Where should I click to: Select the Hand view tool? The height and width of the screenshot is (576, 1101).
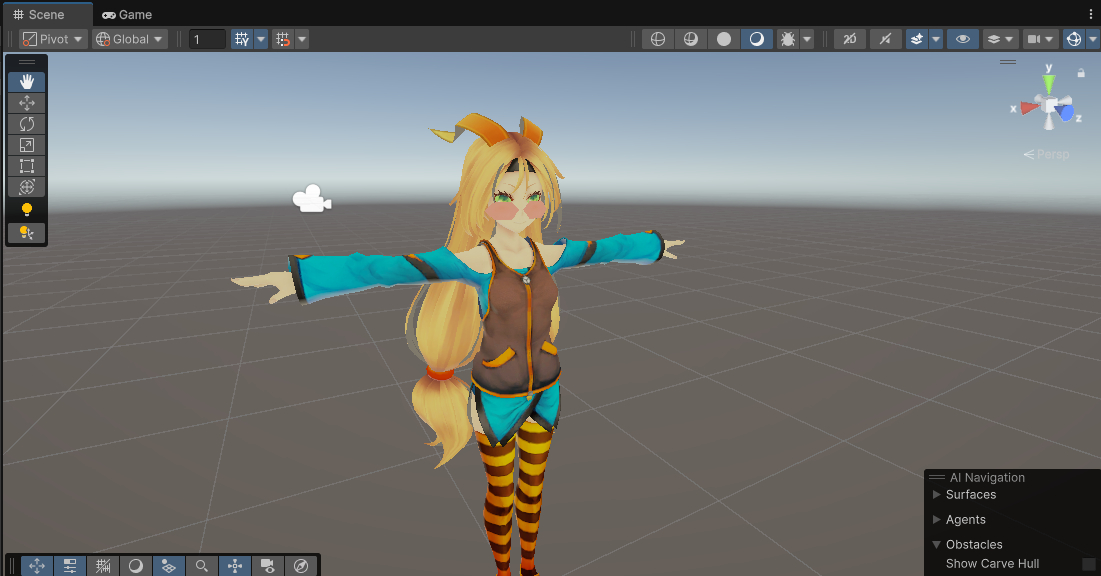[27, 81]
